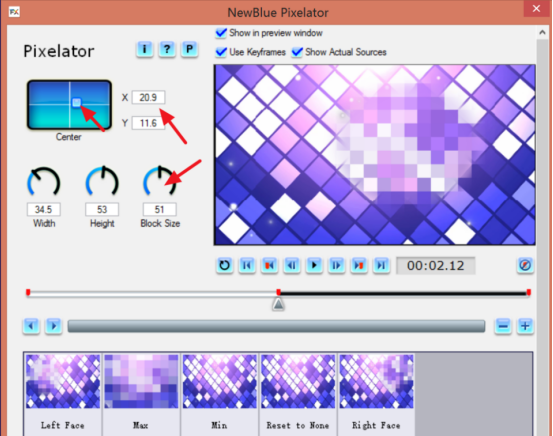Image resolution: width=553 pixels, height=436 pixels.
Task: Step forward one frame
Action: (336, 265)
